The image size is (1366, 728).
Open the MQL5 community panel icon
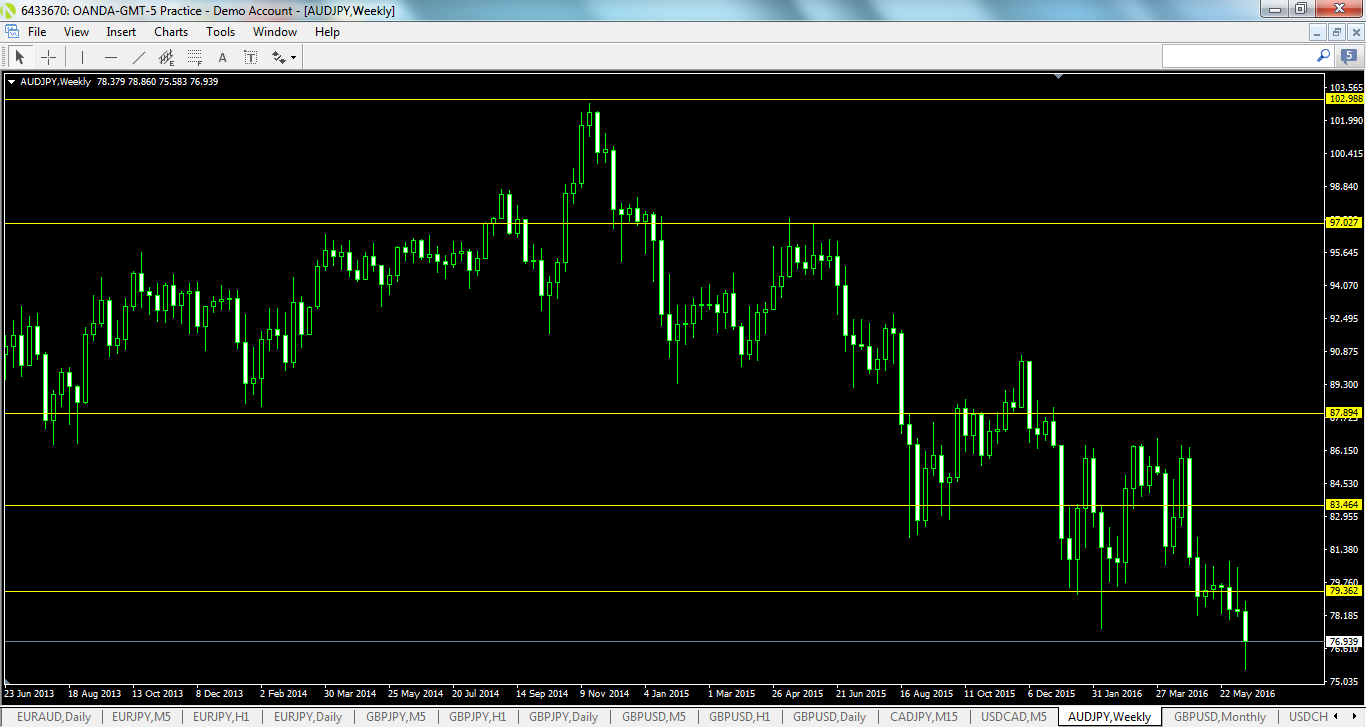(x=1345, y=57)
